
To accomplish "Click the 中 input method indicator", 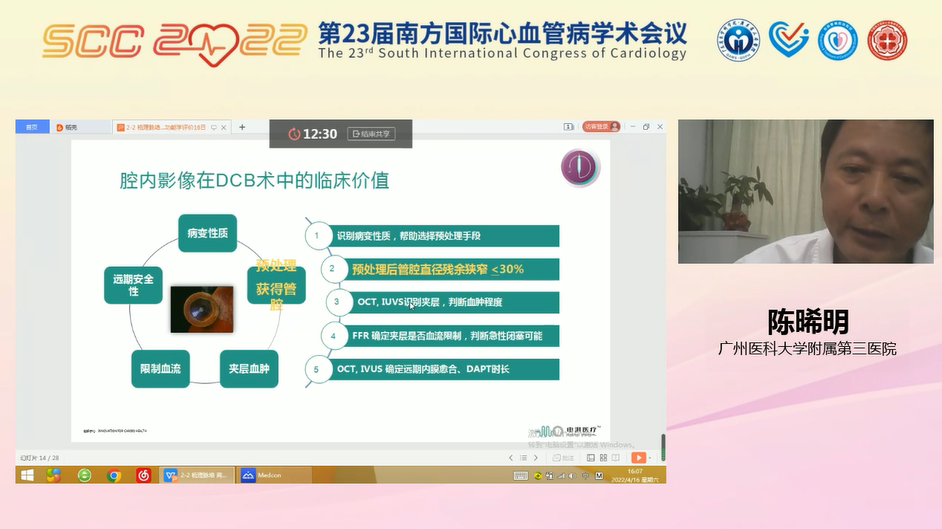I will [585, 476].
